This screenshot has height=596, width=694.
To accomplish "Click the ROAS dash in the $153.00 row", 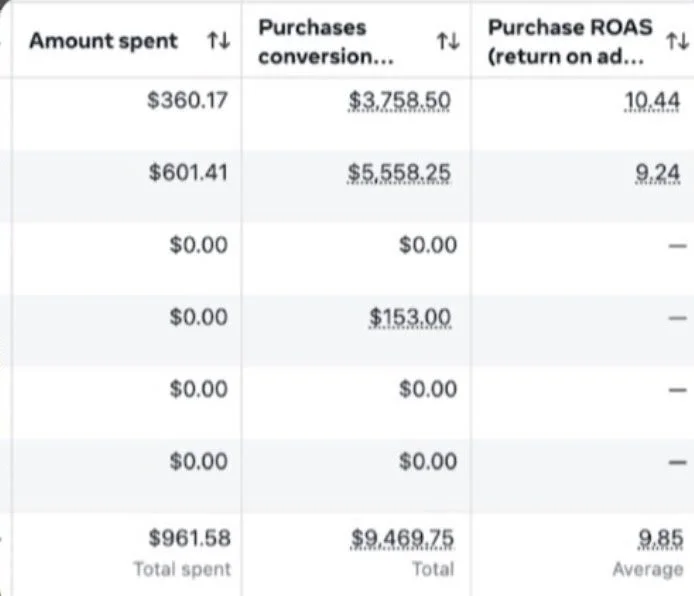I will pyautogui.click(x=676, y=318).
